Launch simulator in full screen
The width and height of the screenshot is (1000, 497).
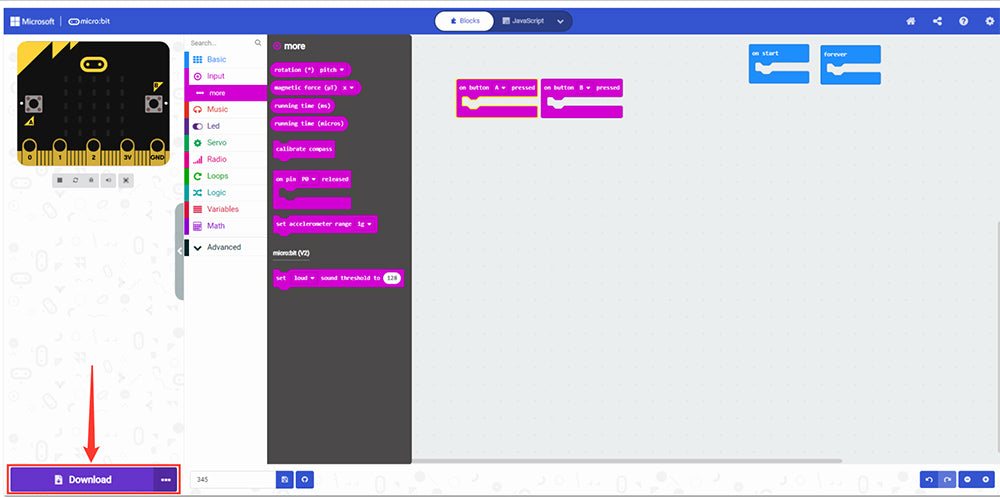click(126, 180)
